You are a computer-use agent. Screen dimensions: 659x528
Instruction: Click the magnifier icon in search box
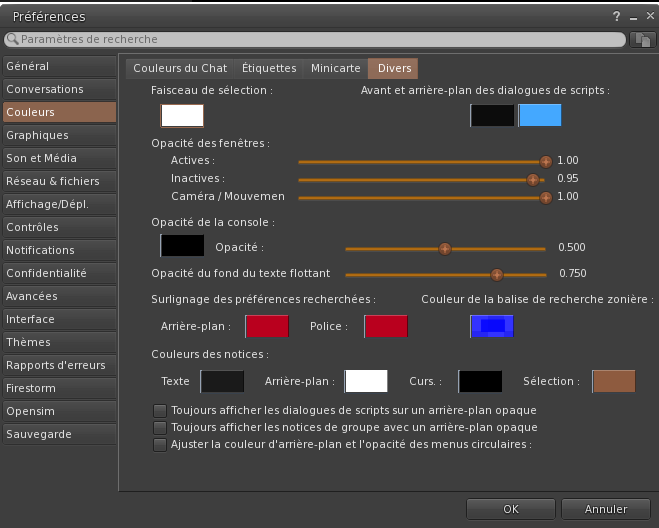pyautogui.click(x=13, y=39)
